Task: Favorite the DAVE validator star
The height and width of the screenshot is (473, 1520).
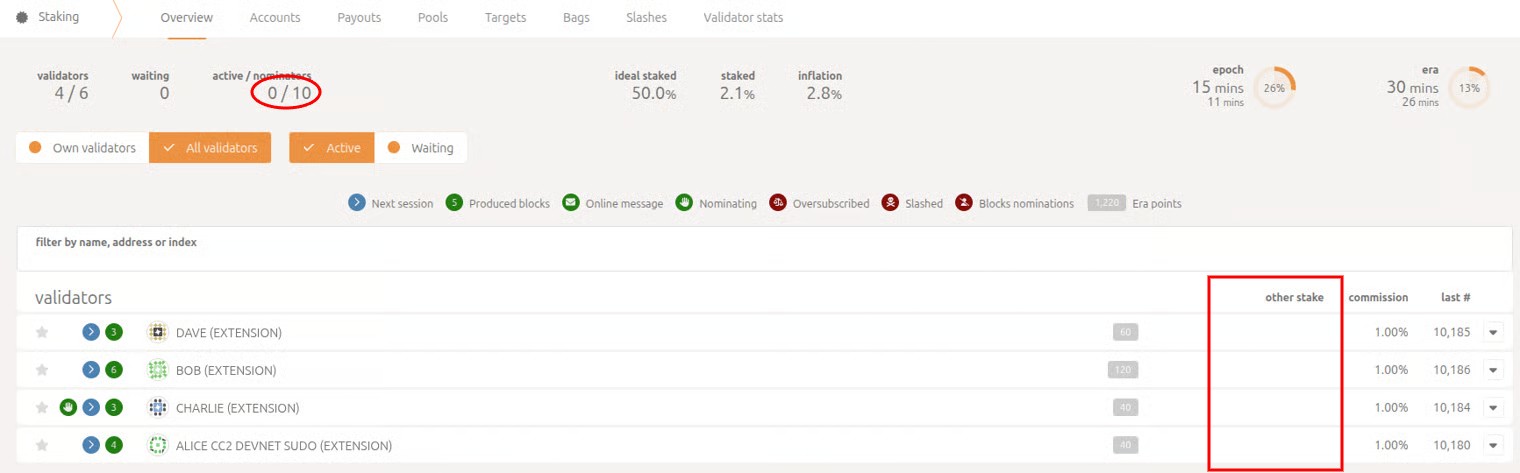Action: click(x=42, y=333)
